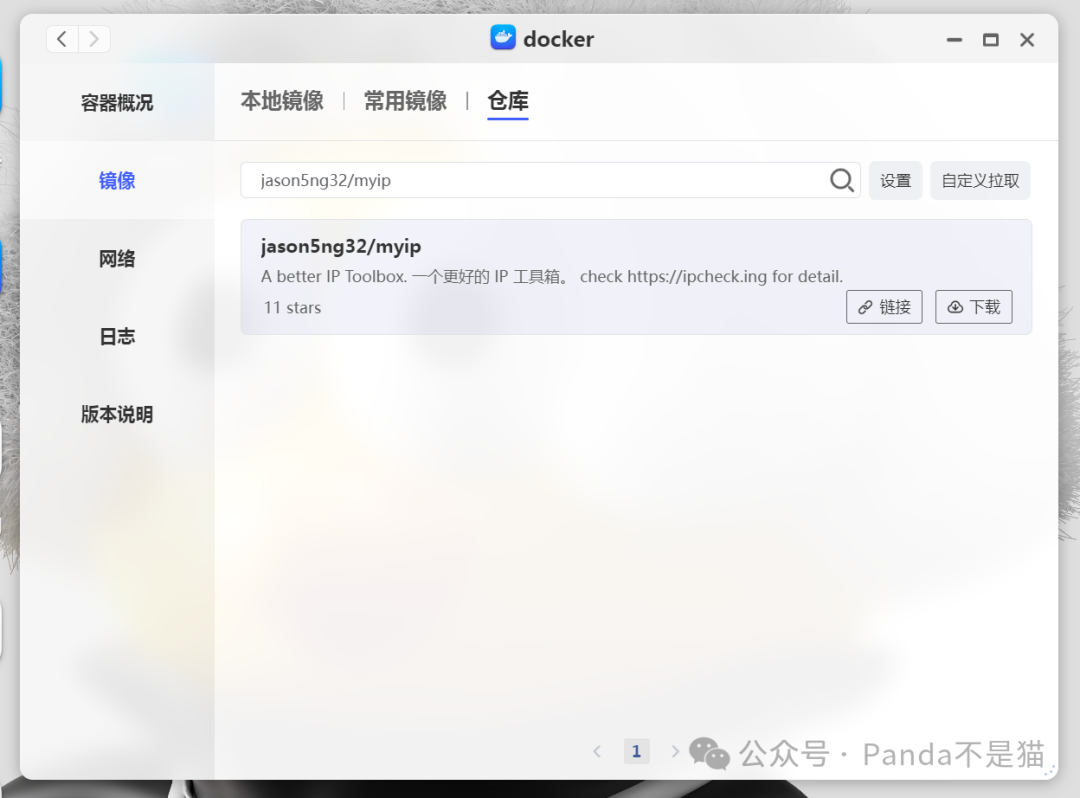1080x798 pixels.
Task: Click the docker whale app icon
Action: click(503, 38)
